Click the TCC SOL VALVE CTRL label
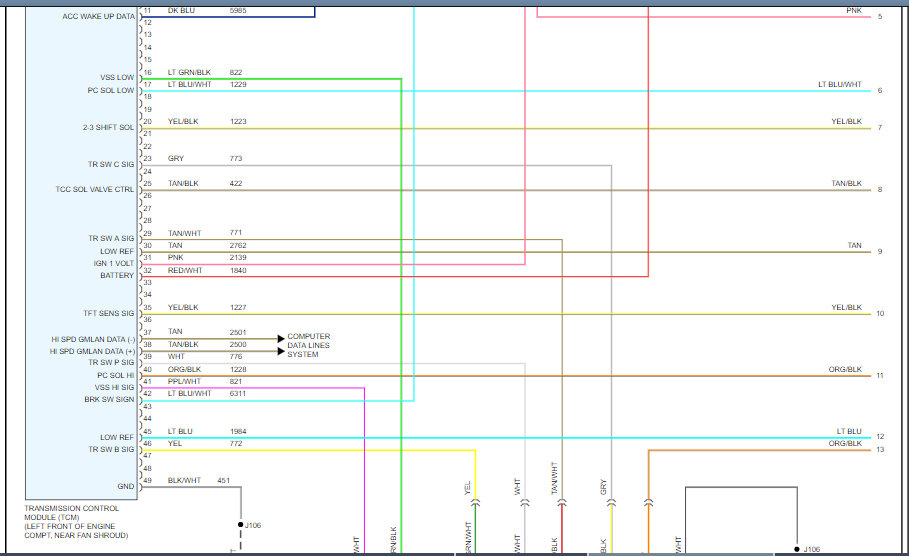Viewport: 909px width, 556px height. point(94,189)
